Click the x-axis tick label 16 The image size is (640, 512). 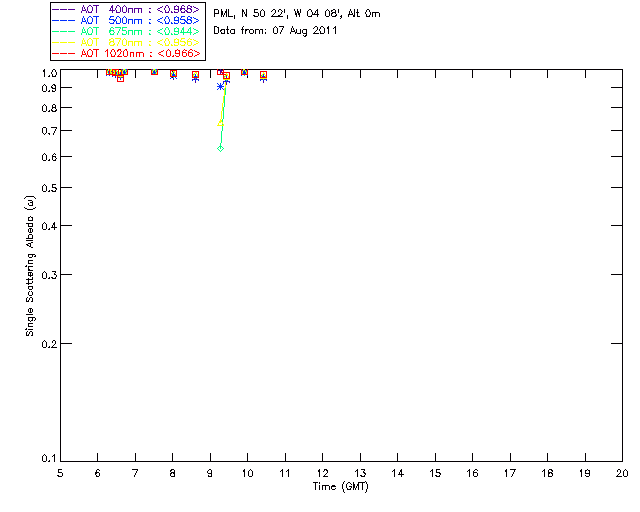tap(473, 473)
